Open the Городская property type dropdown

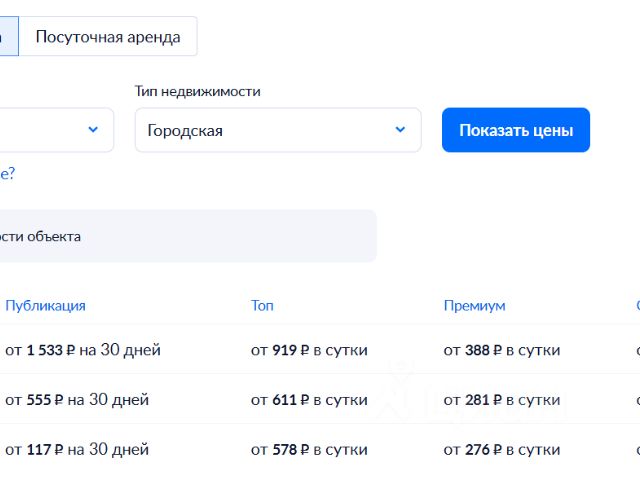point(277,130)
